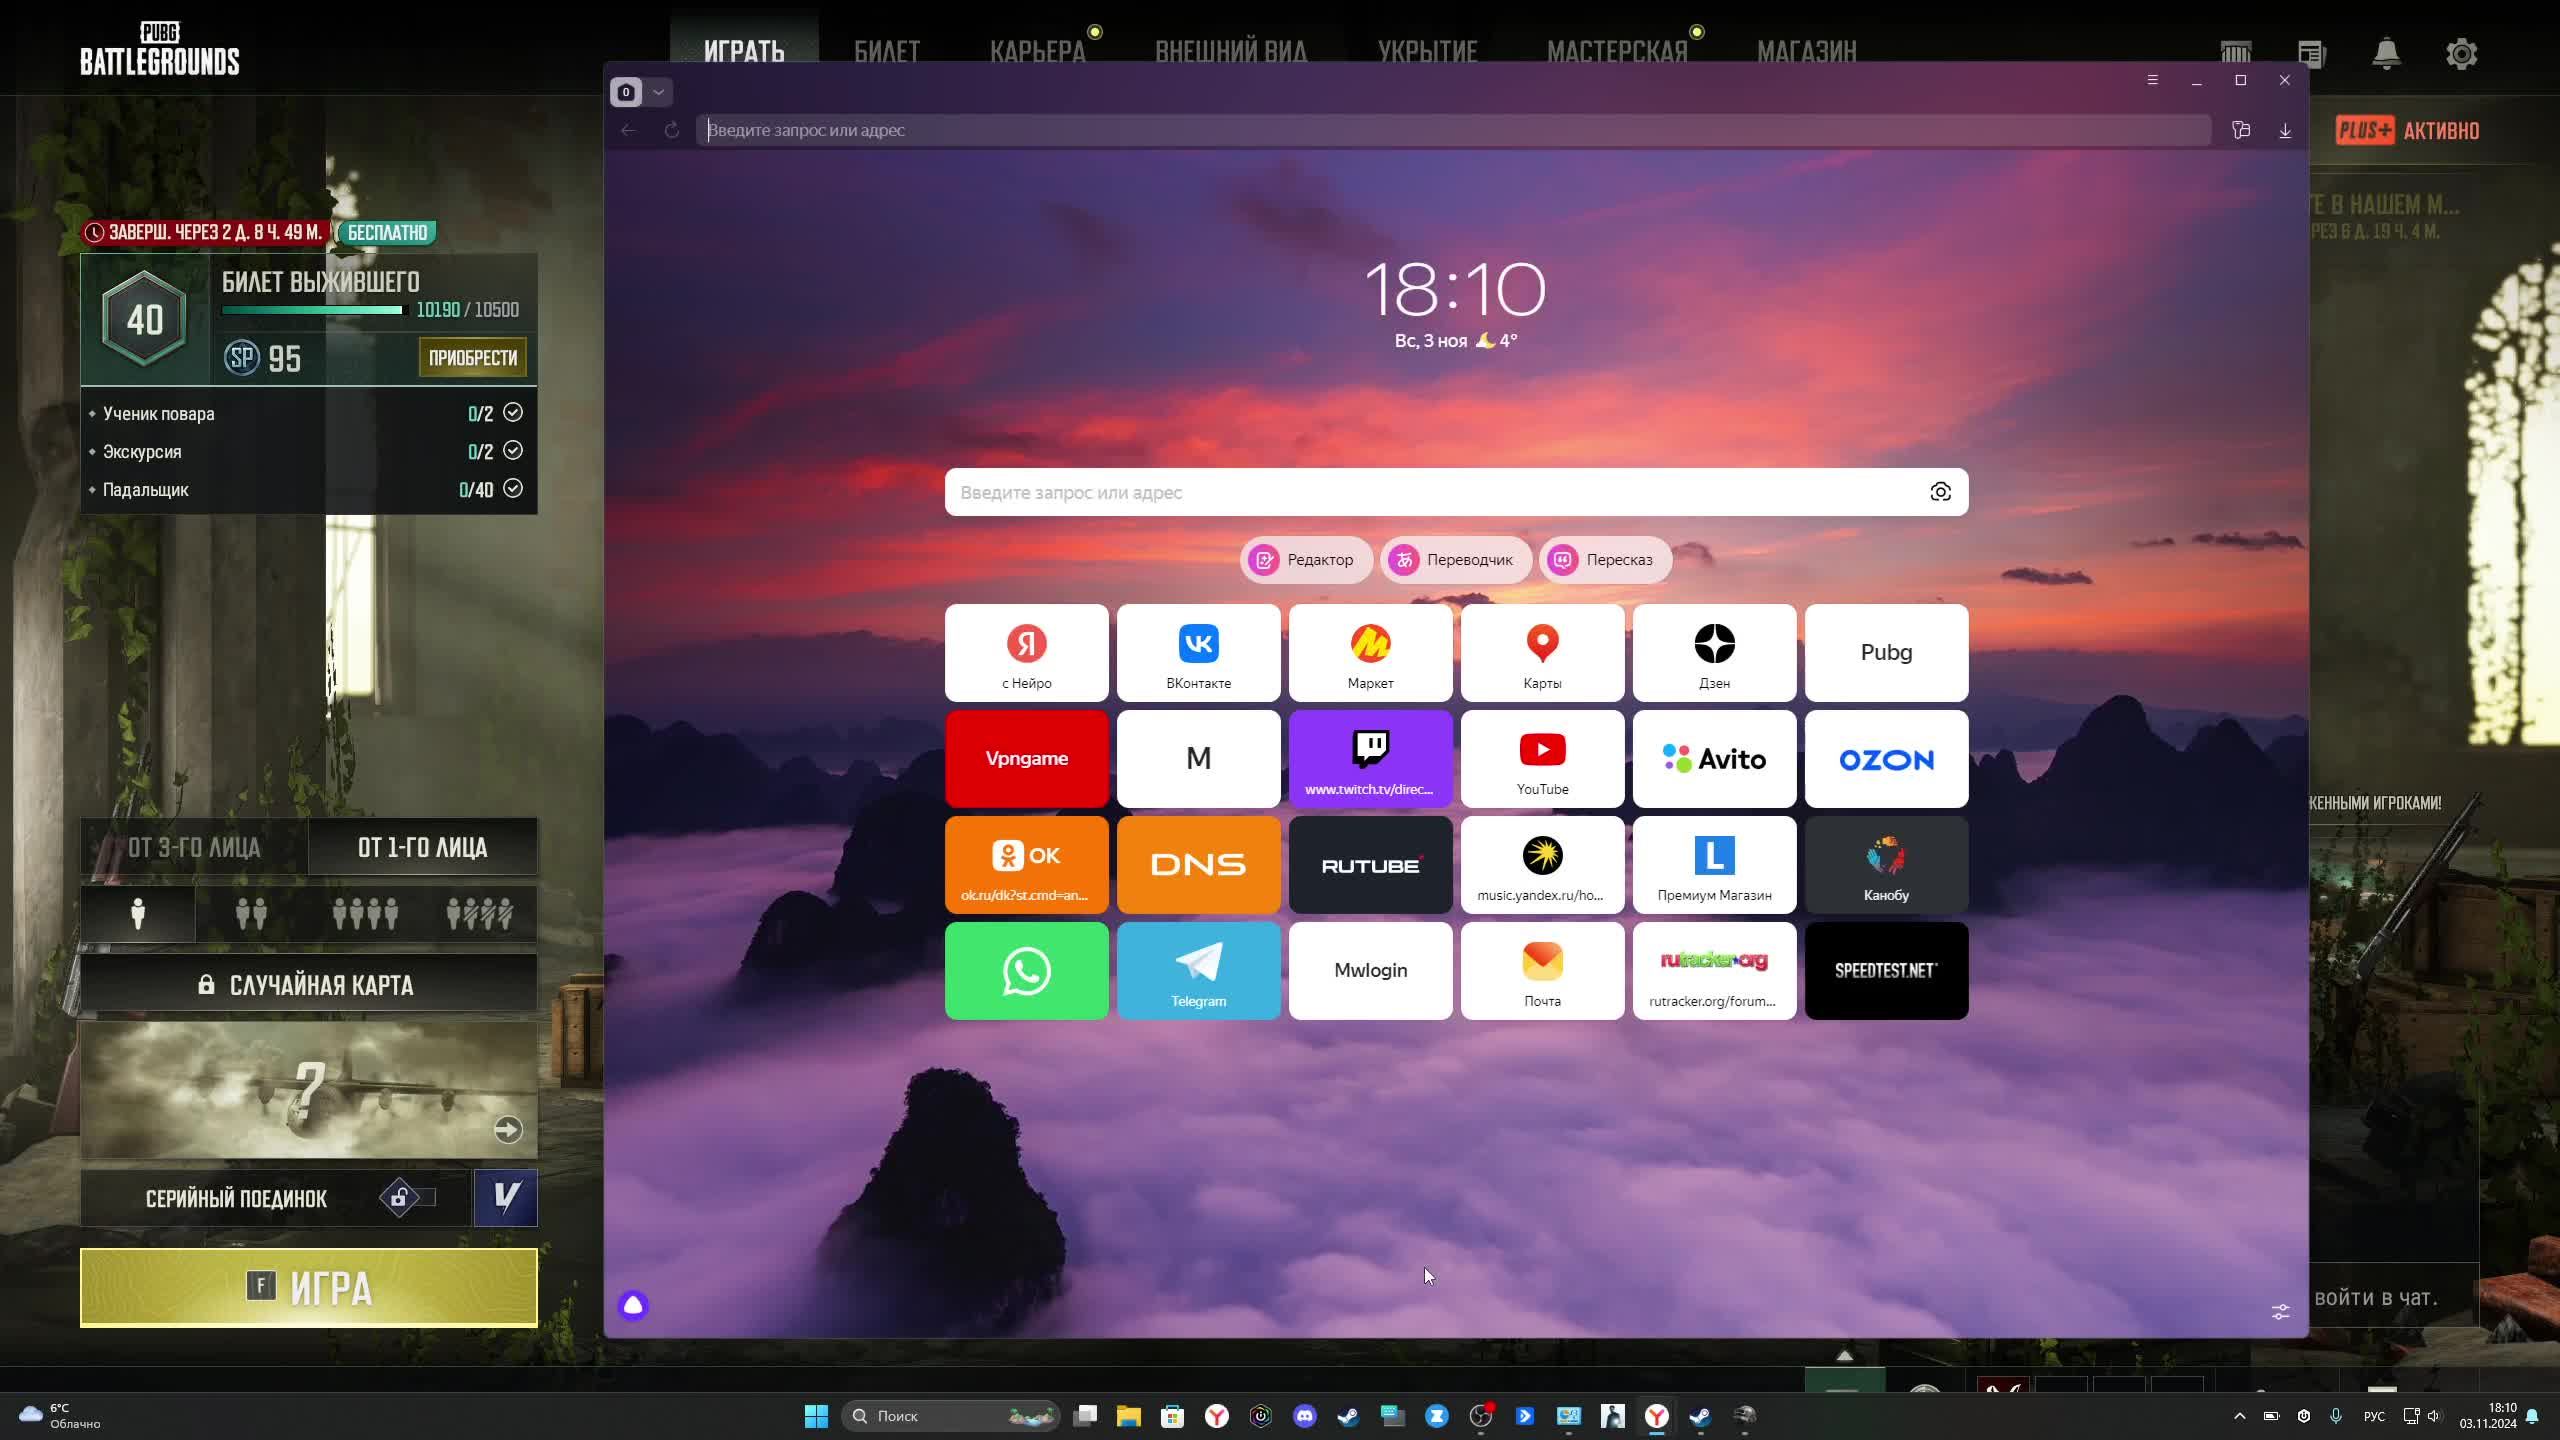Switch to От 3-го лица perspective tab
The image size is (2560, 1440).
(x=194, y=847)
